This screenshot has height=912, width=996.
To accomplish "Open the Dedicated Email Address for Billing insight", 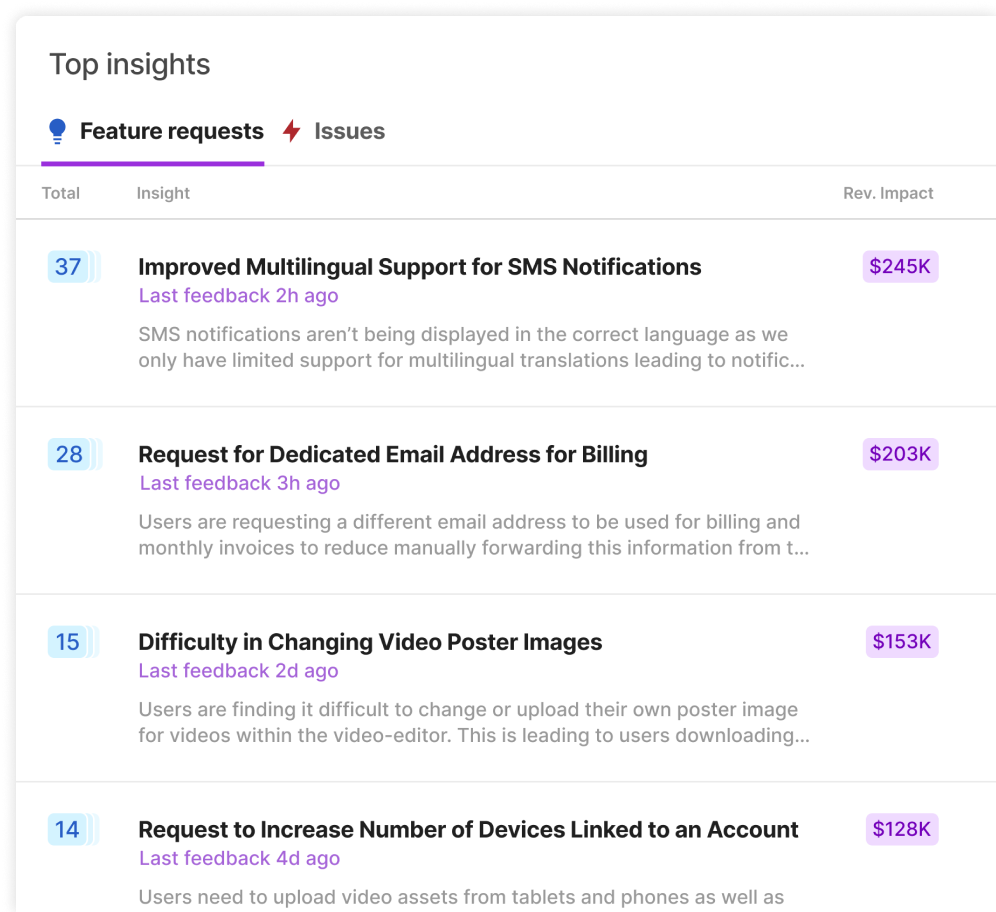I will coord(393,454).
